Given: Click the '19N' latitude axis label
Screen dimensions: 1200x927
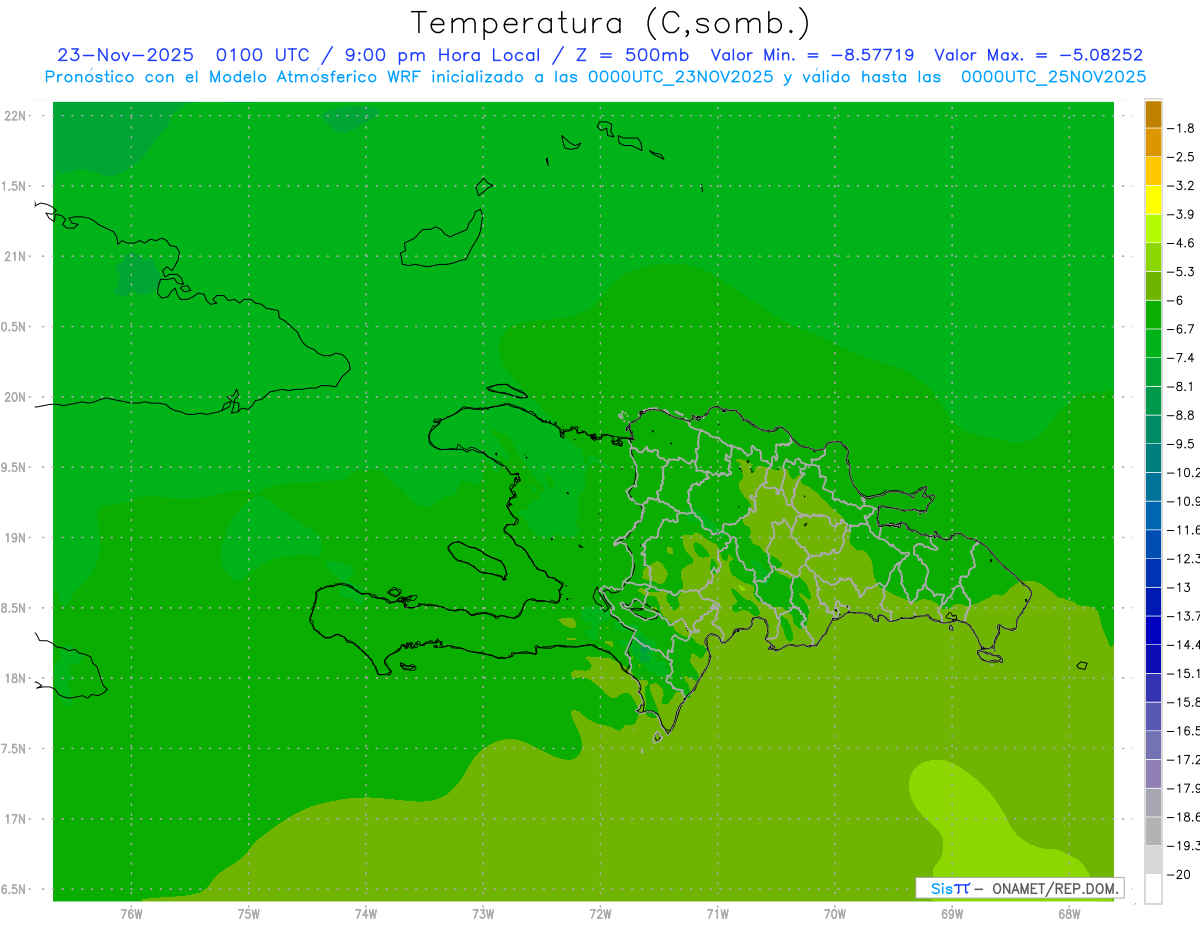Looking at the screenshot, I should coord(14,537).
